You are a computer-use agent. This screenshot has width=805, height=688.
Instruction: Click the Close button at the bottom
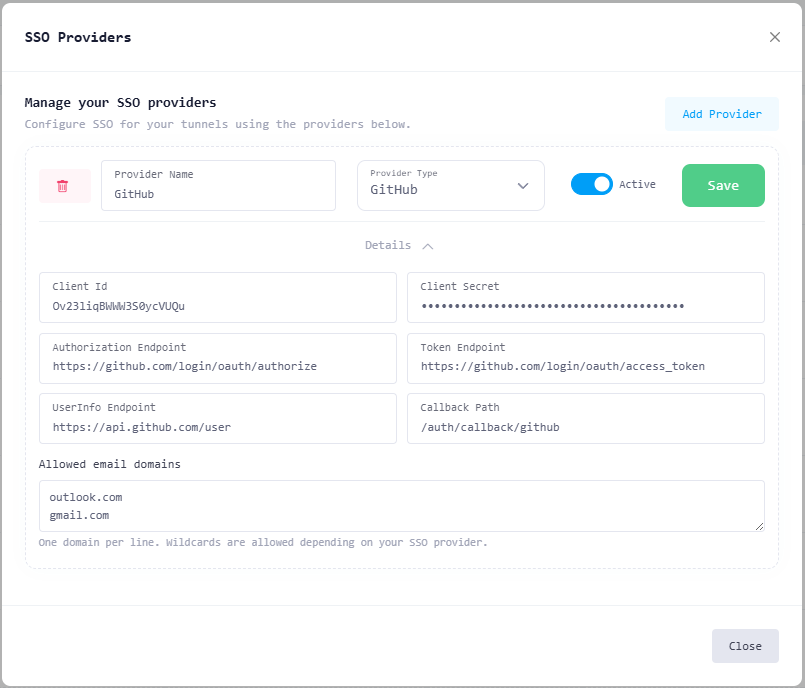[745, 646]
